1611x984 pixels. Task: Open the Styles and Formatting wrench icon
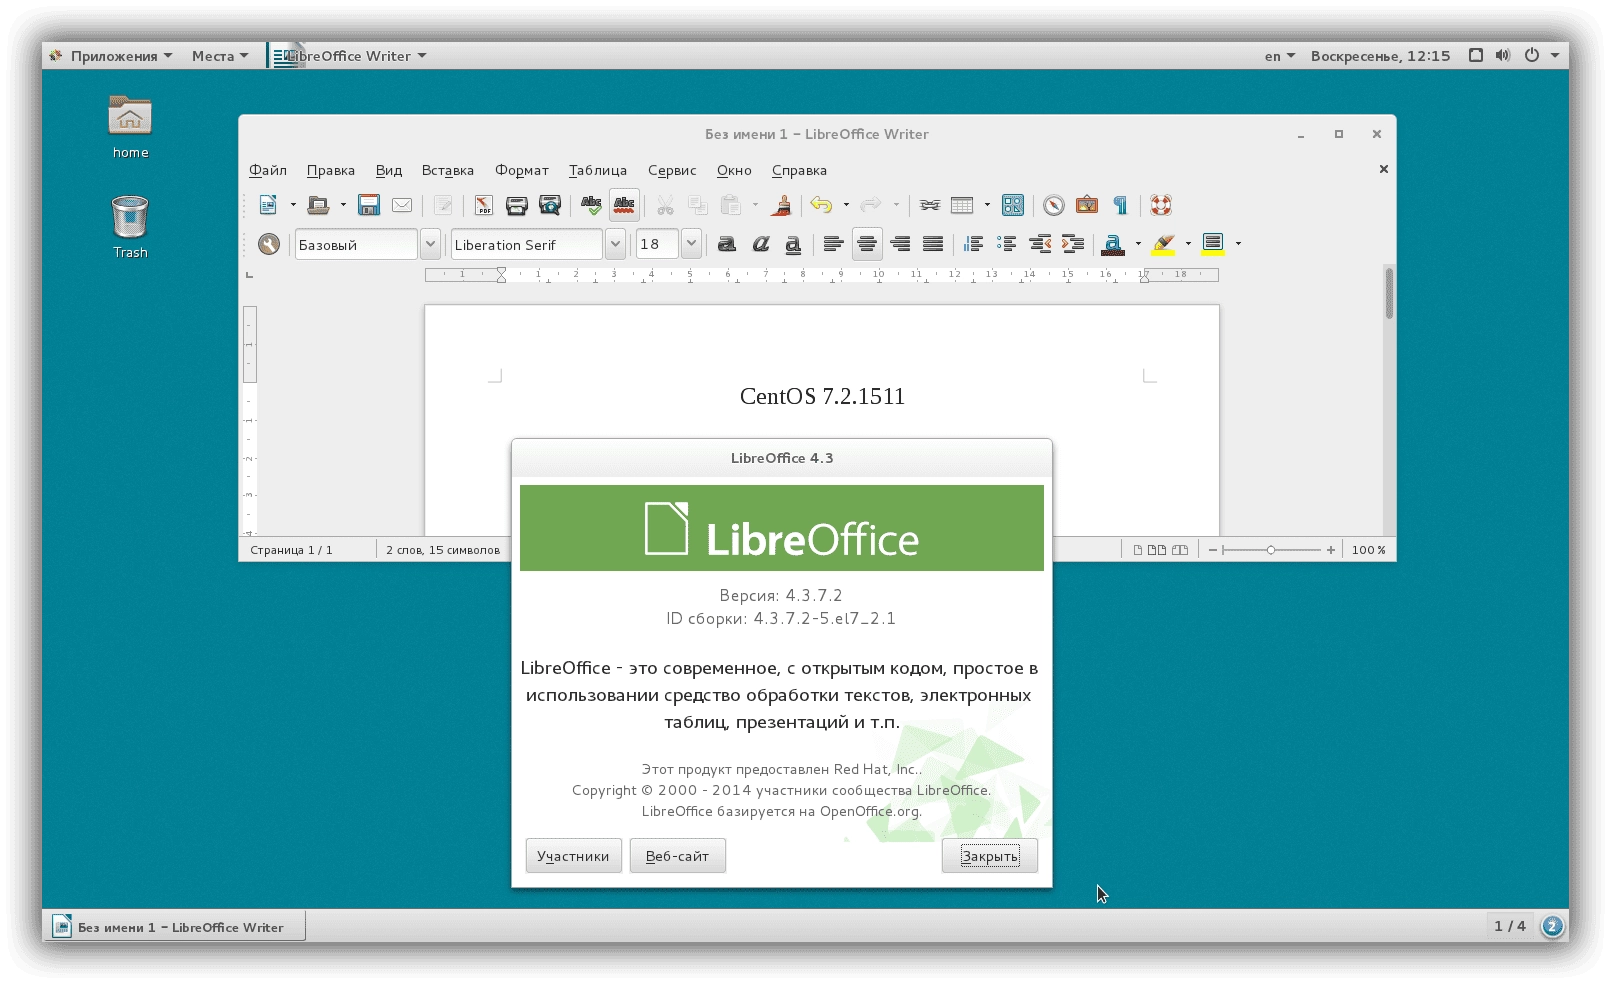[x=269, y=244]
